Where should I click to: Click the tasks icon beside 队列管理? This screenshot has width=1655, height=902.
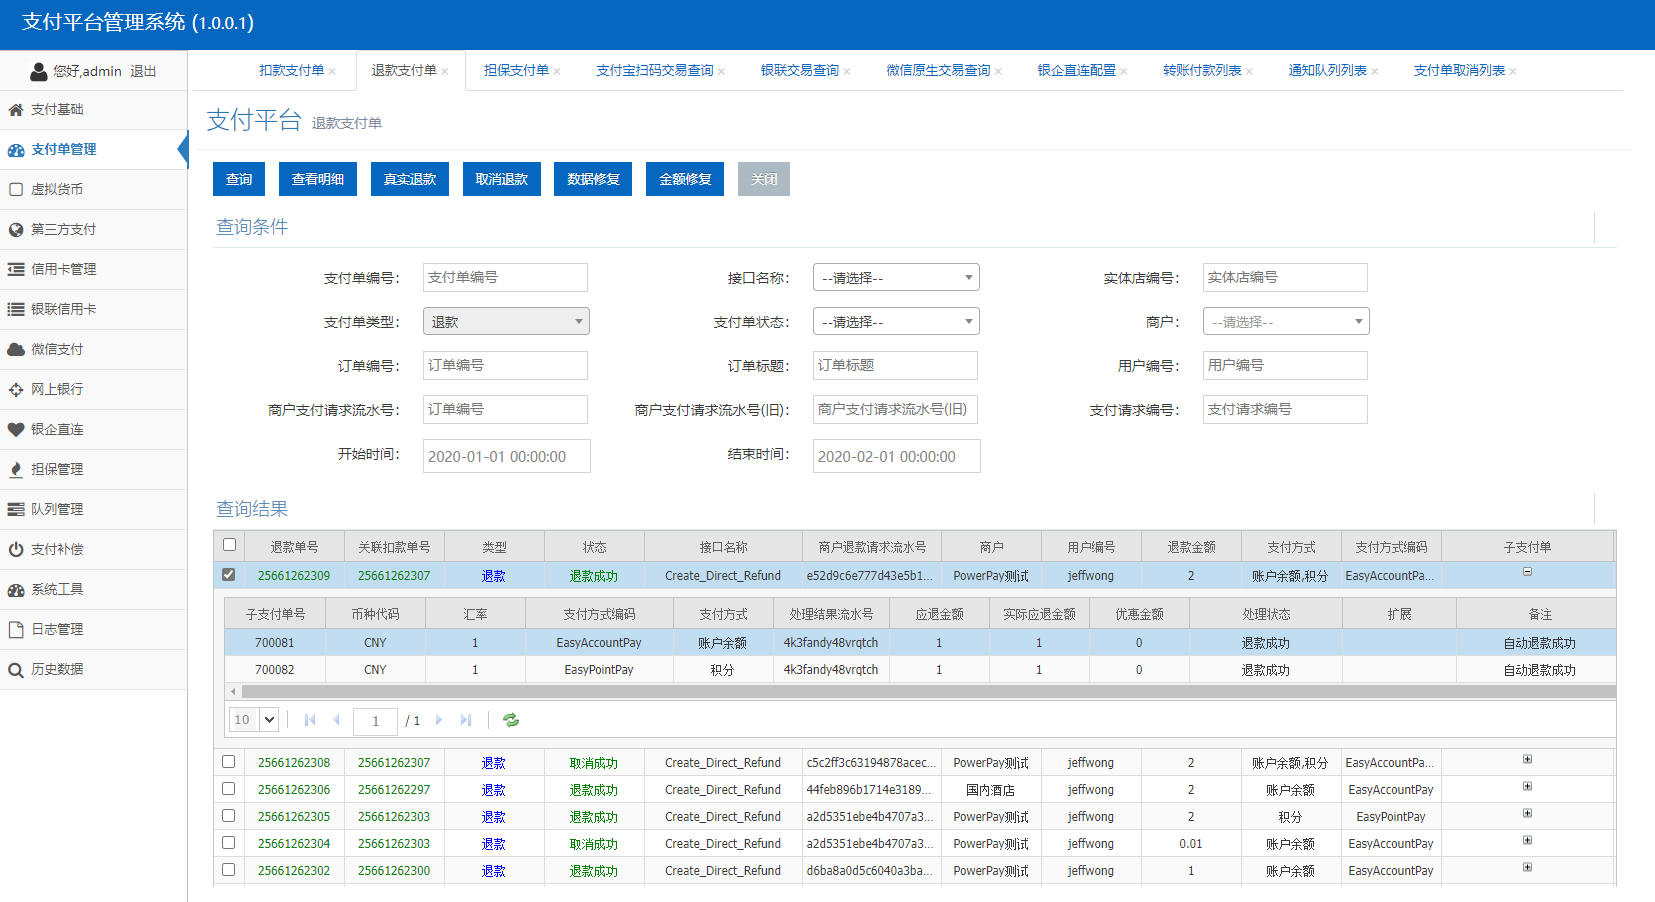[16, 509]
